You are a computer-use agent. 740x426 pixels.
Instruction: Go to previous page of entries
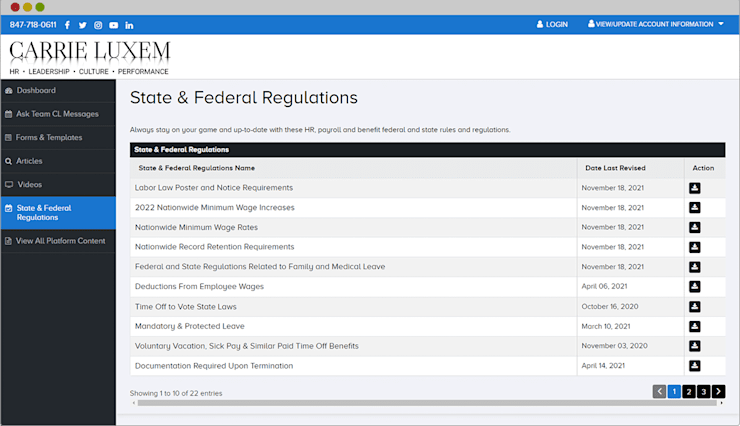point(659,392)
